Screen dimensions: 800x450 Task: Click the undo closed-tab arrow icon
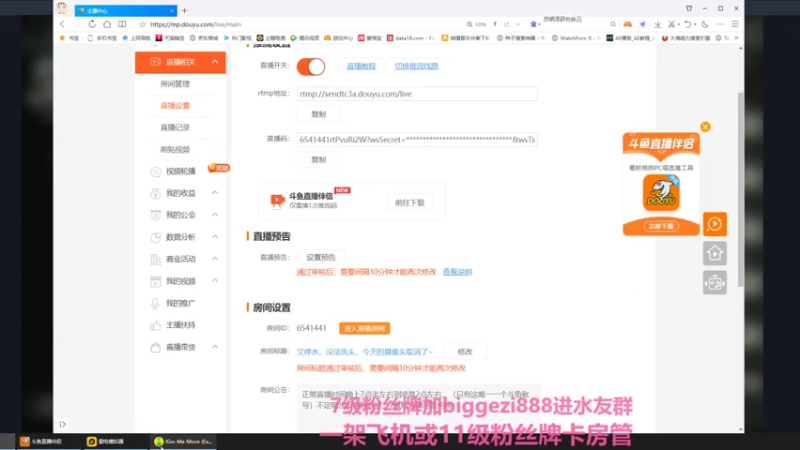(688, 24)
